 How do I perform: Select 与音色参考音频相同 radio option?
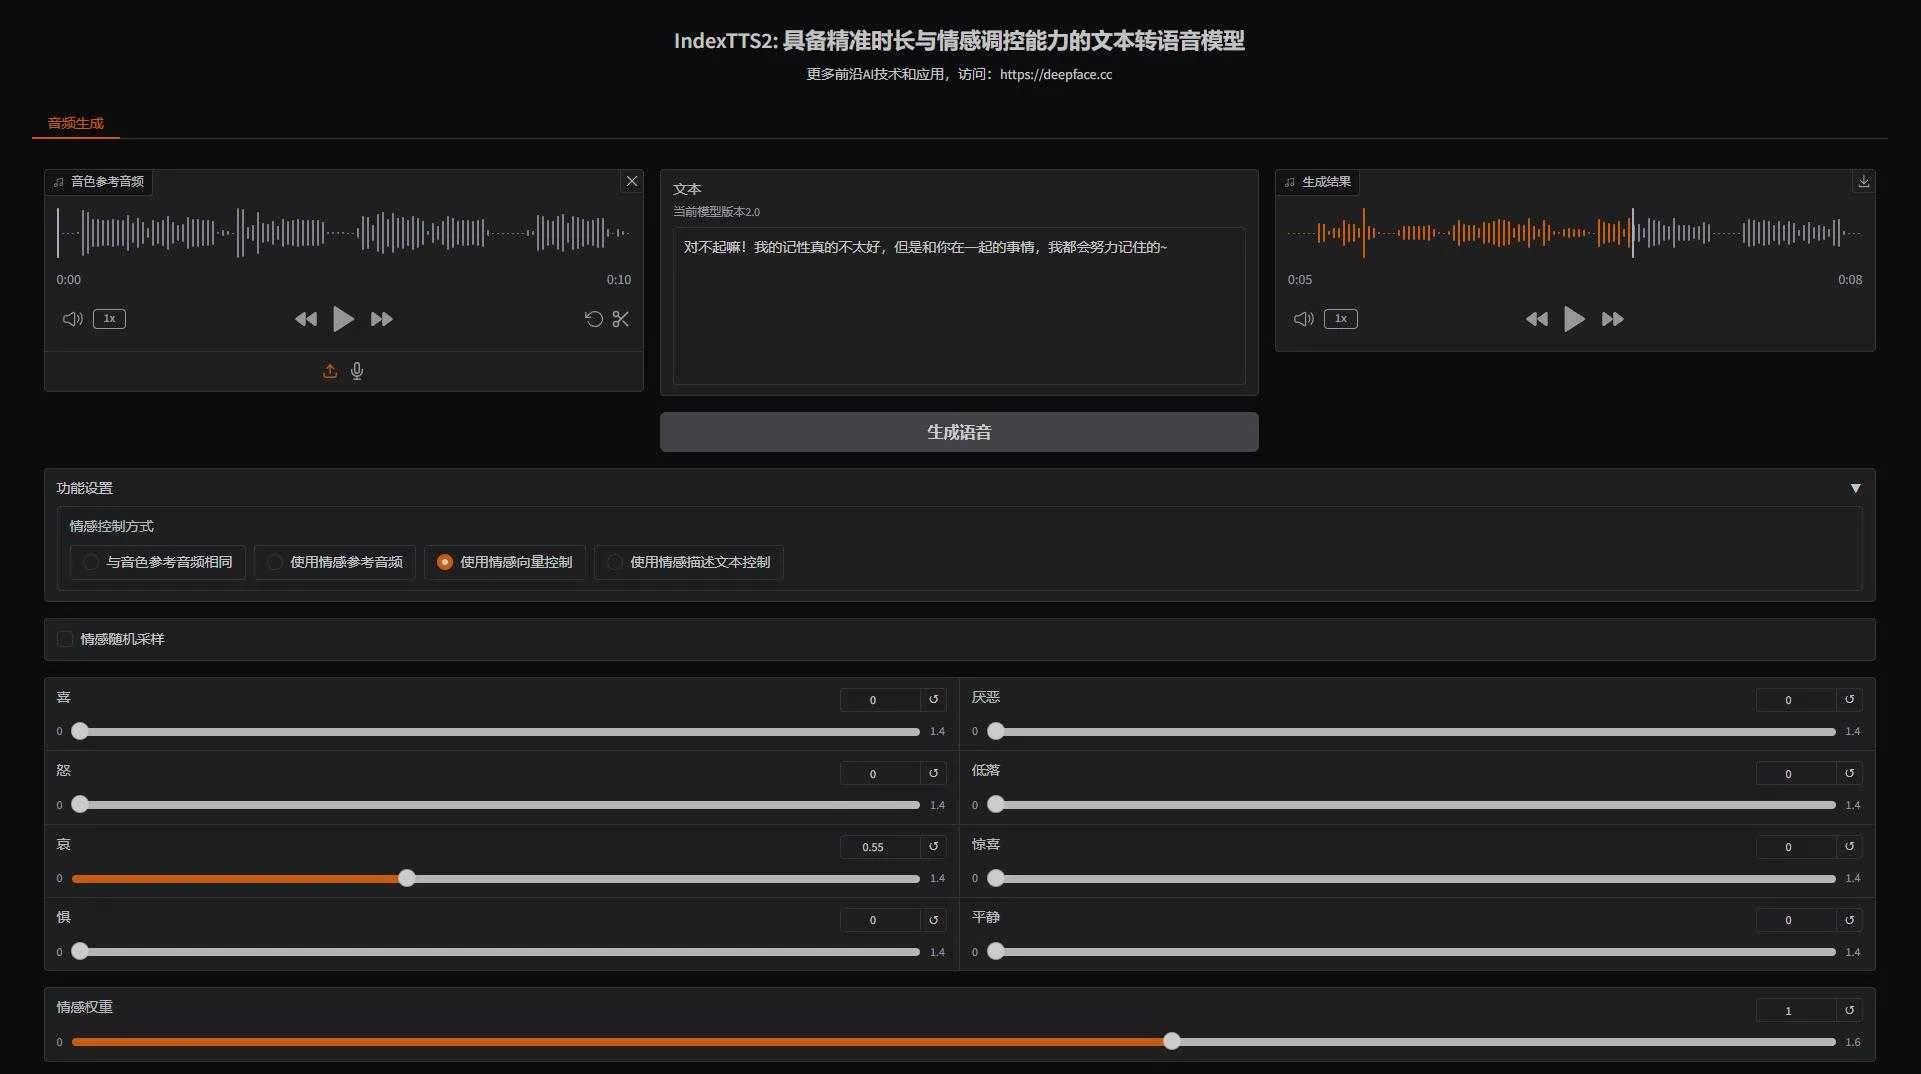(91, 562)
